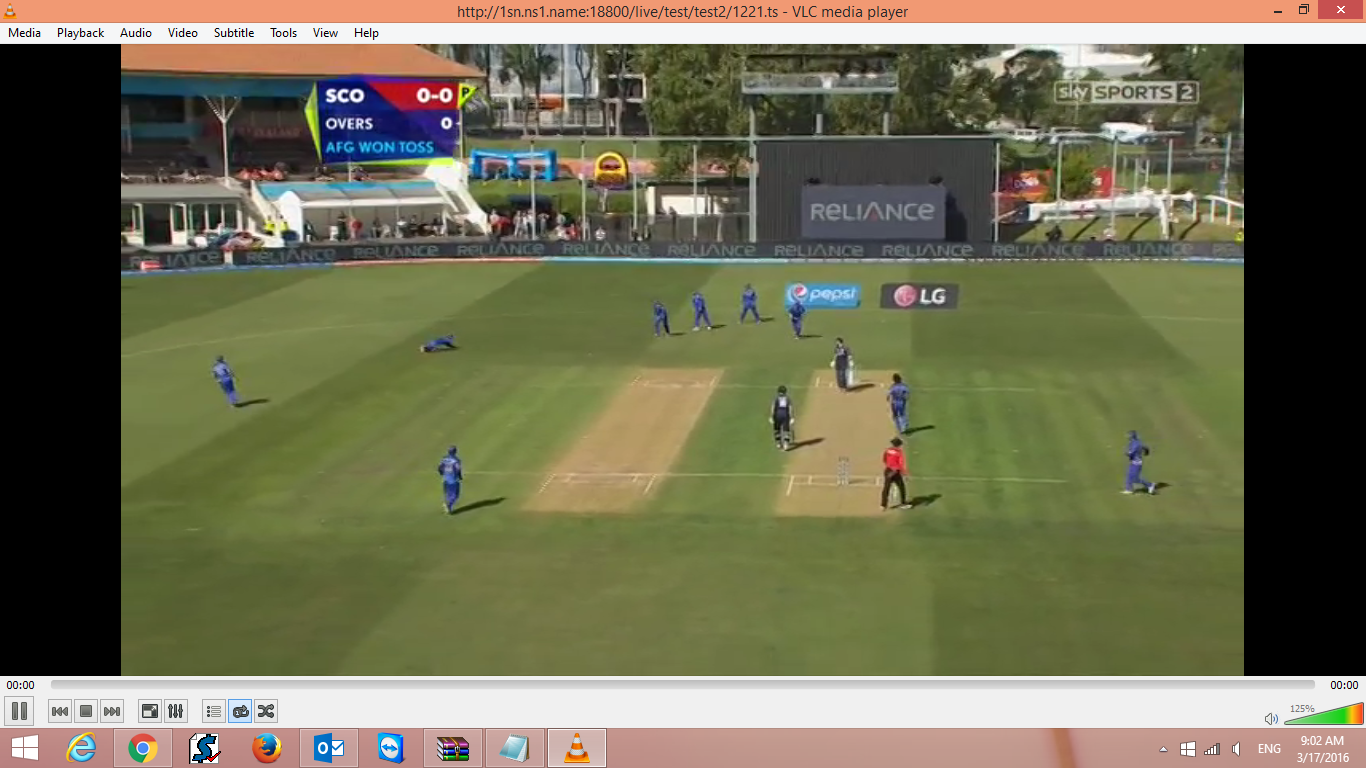Click the video playback area
Image resolution: width=1366 pixels, height=768 pixels.
click(x=682, y=360)
